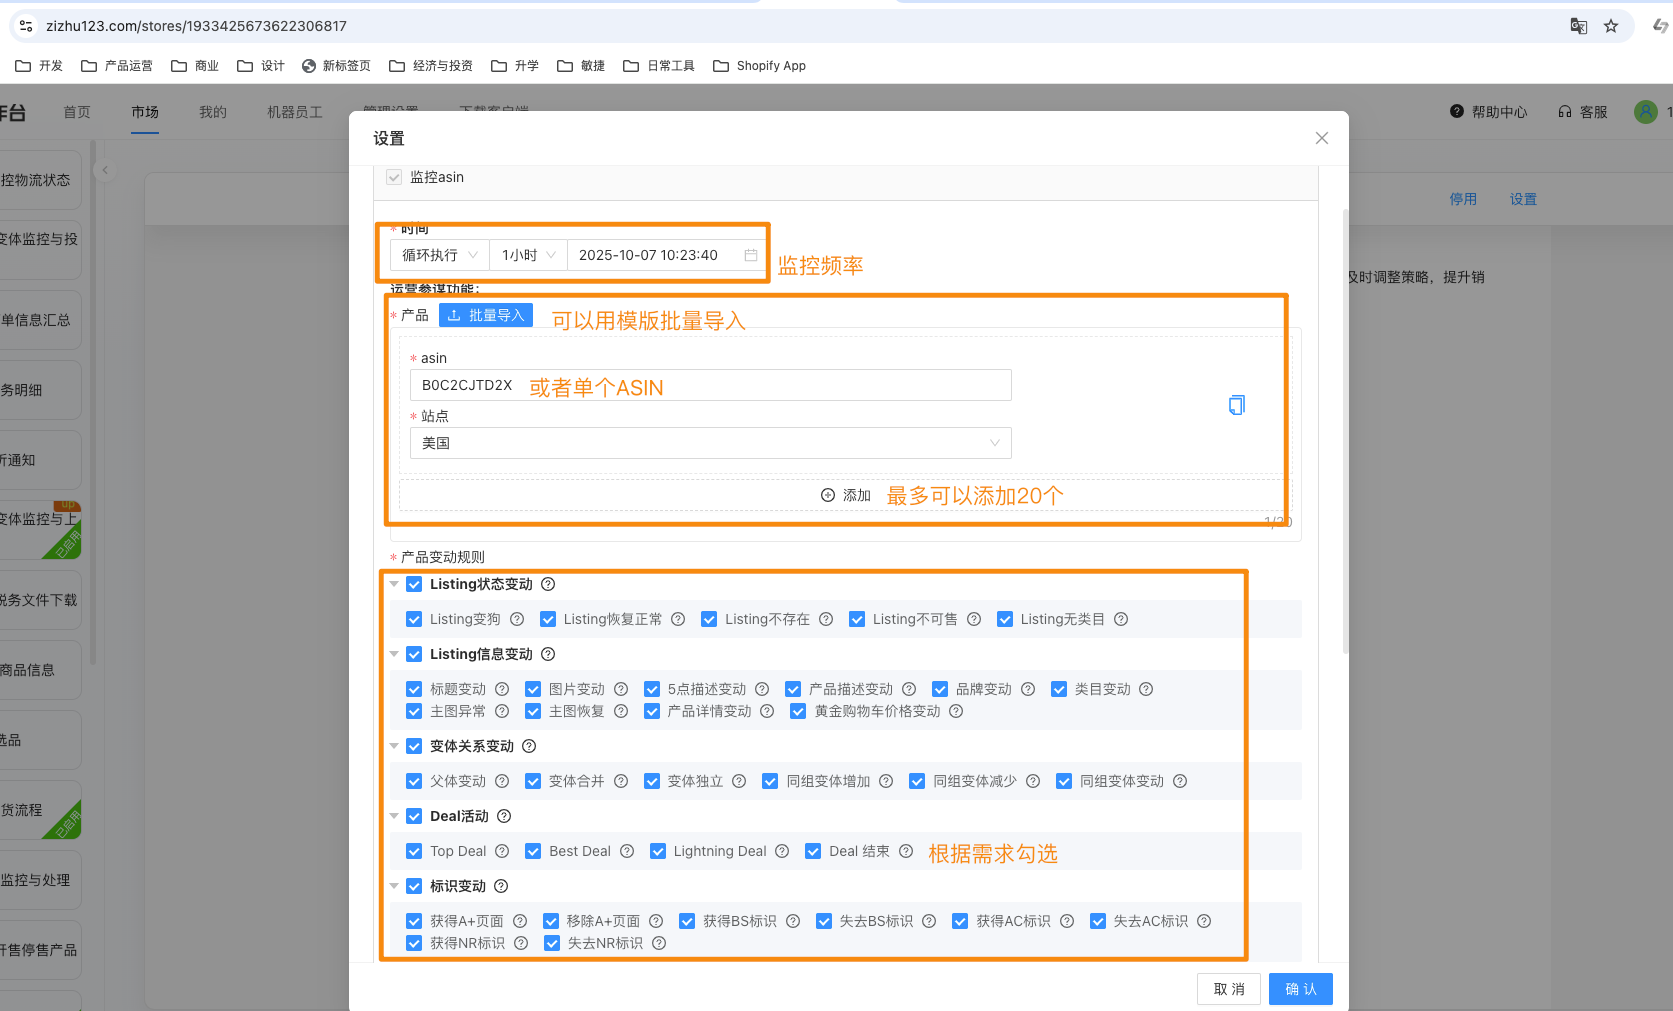This screenshot has width=1673, height=1011.
Task: Collapse the Listing信息变动 group
Action: click(x=394, y=654)
